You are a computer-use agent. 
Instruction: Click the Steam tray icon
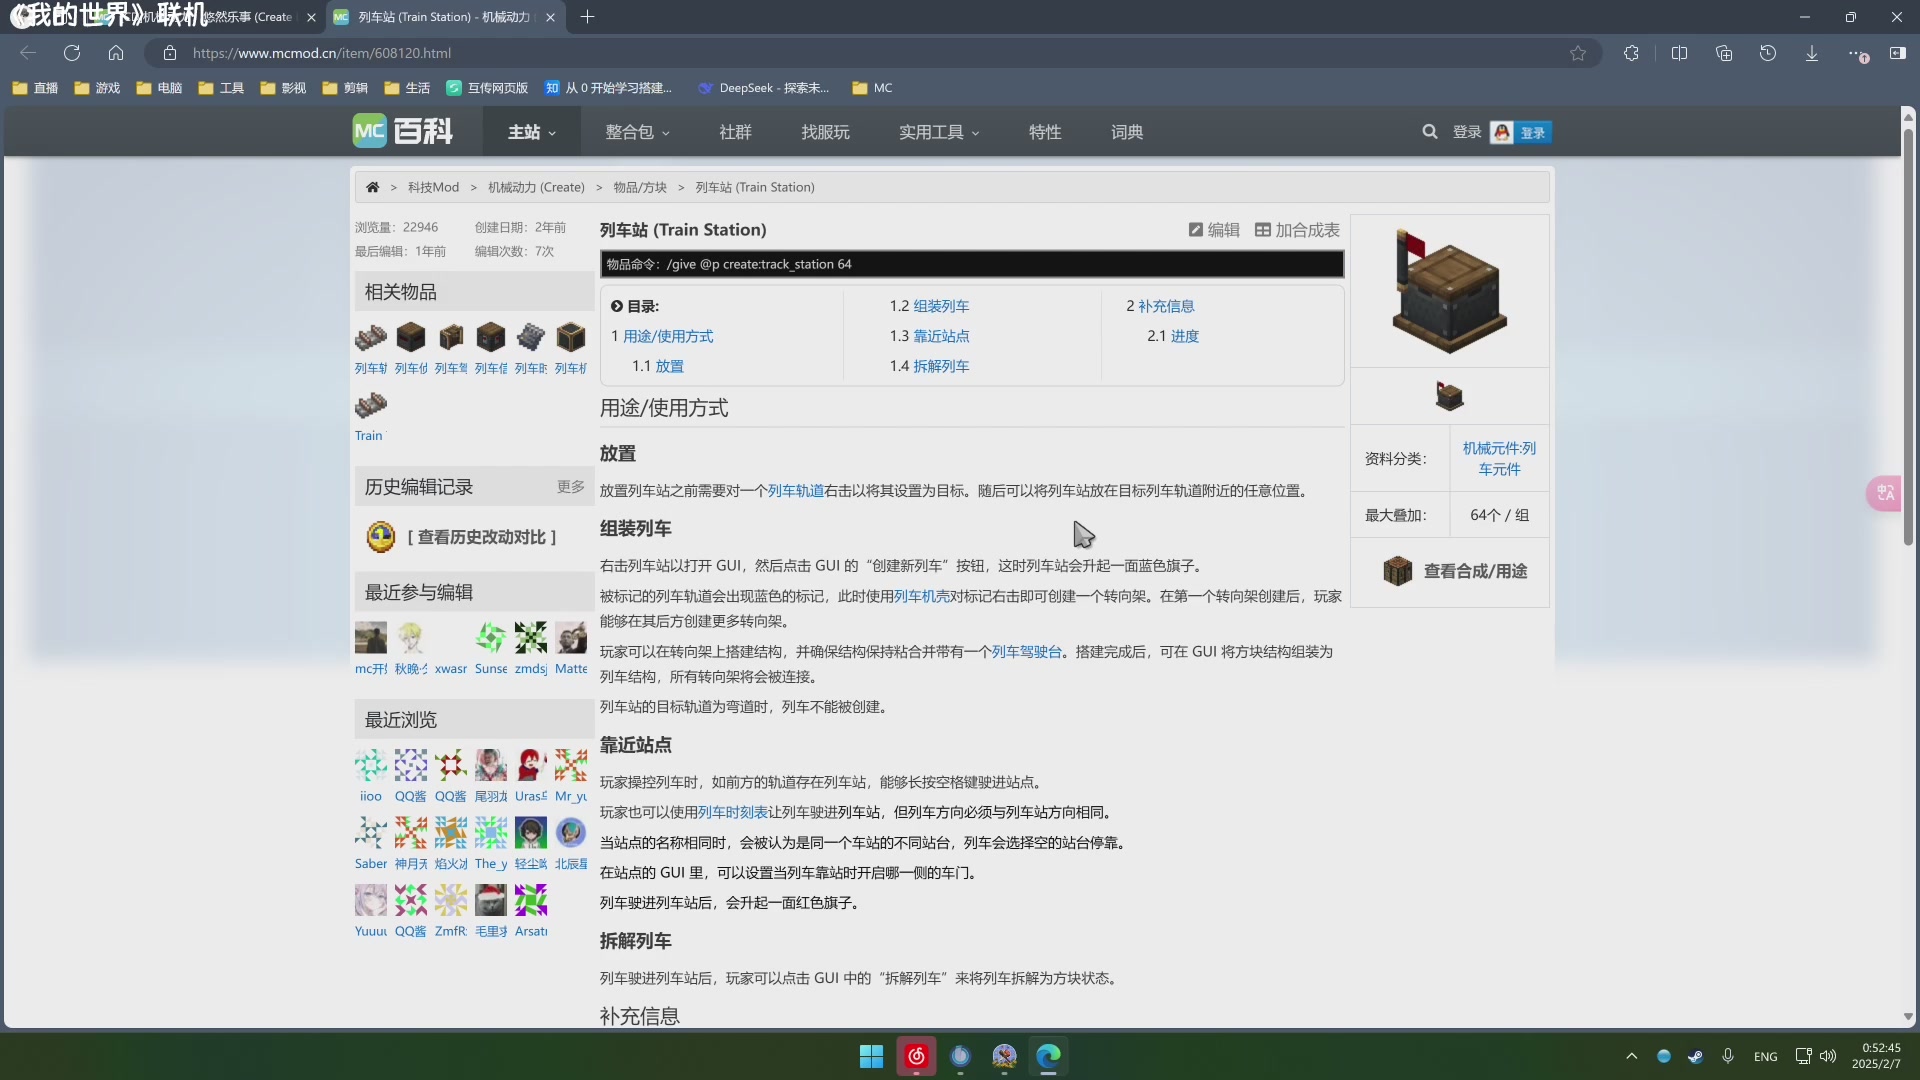1695,1056
